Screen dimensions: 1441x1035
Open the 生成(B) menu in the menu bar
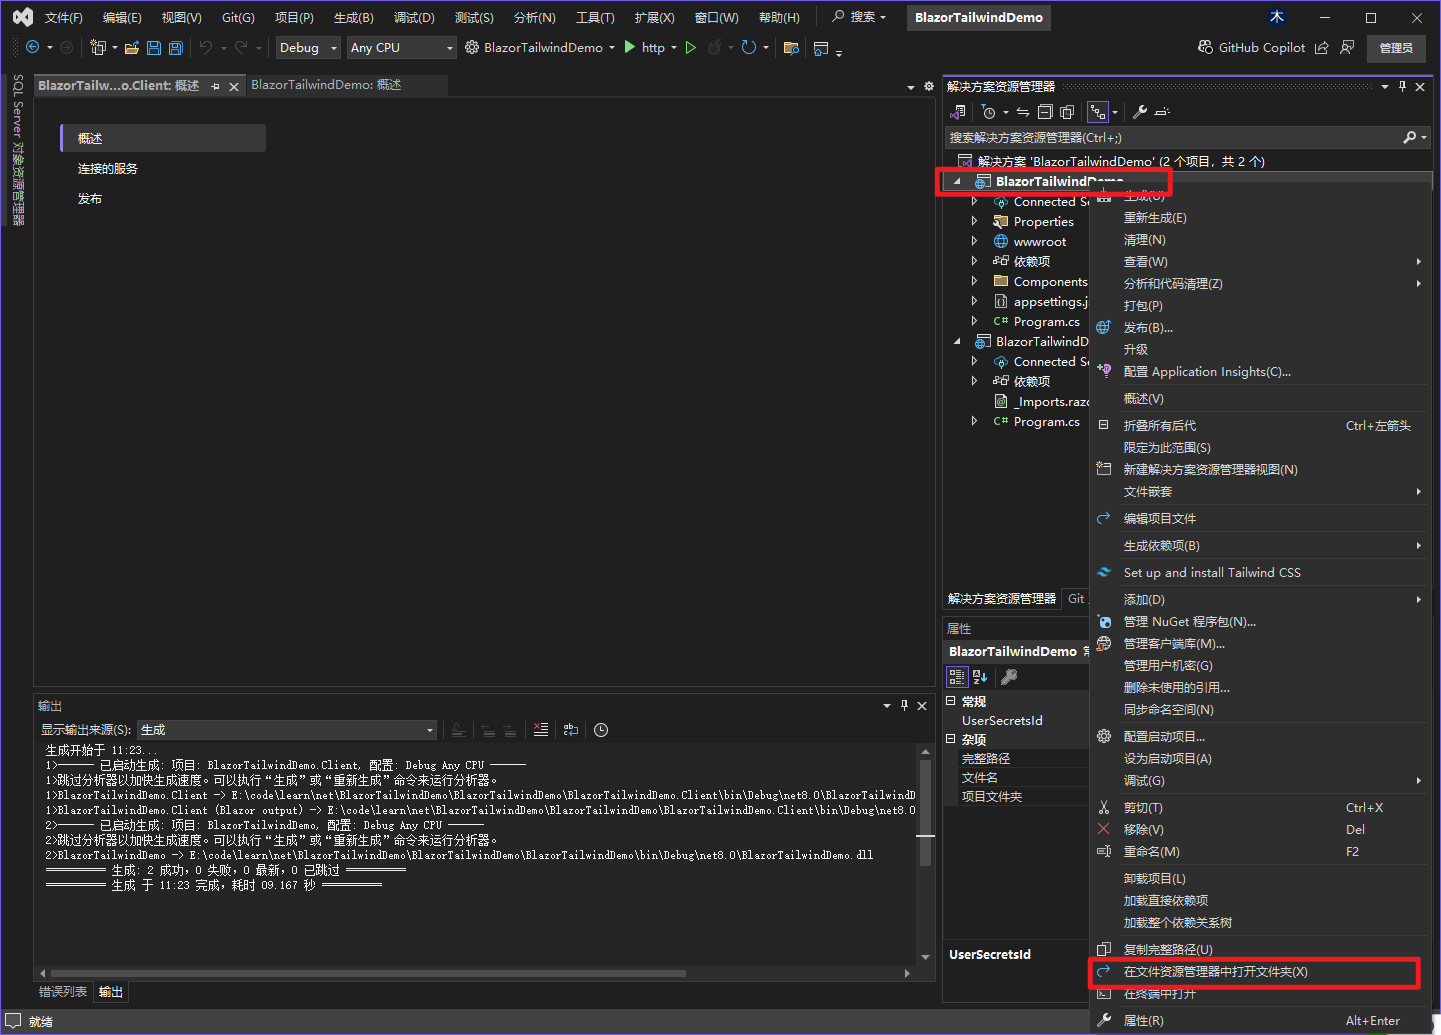[x=353, y=18]
